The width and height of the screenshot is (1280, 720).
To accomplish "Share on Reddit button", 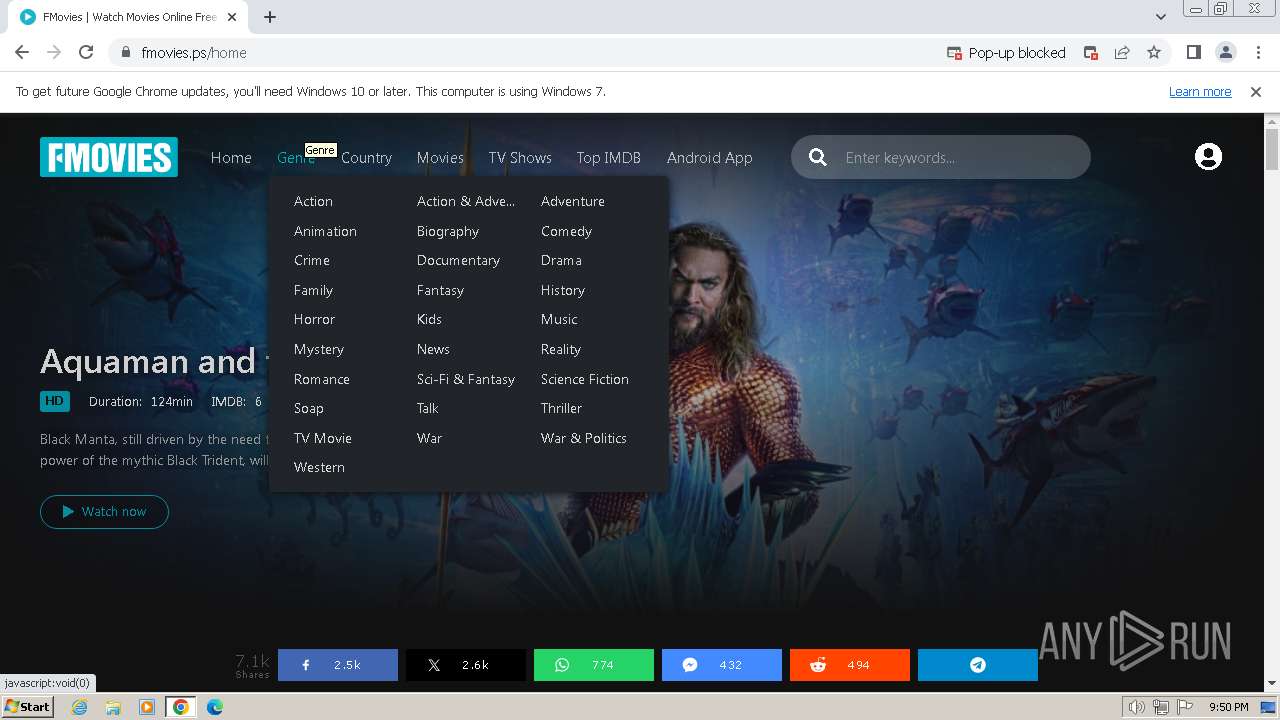I will (850, 665).
